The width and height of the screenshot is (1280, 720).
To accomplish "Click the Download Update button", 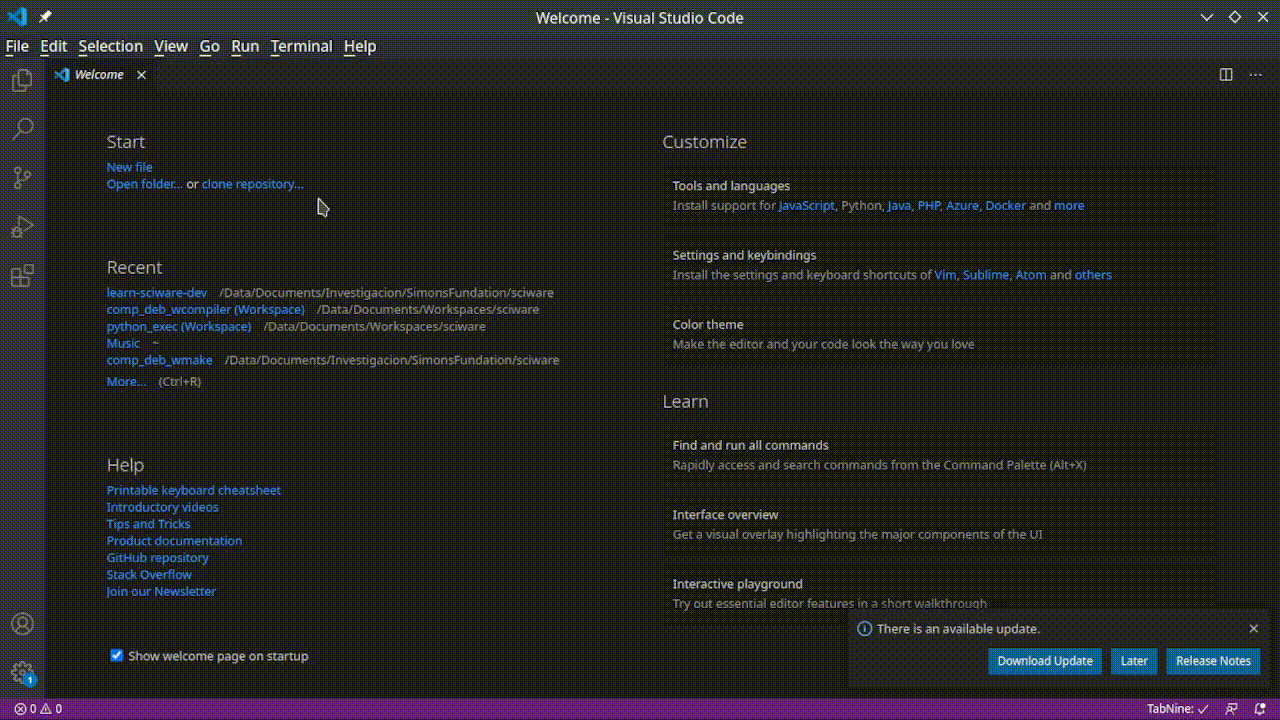I will click(1044, 661).
